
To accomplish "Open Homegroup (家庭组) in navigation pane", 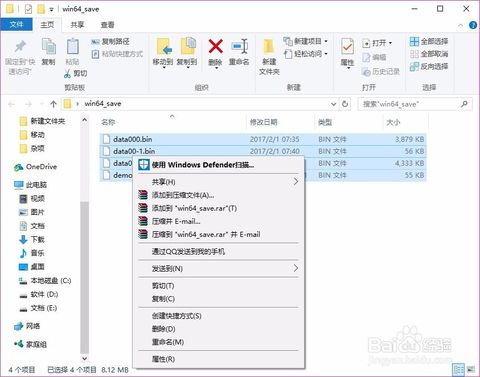I will pyautogui.click(x=30, y=344).
